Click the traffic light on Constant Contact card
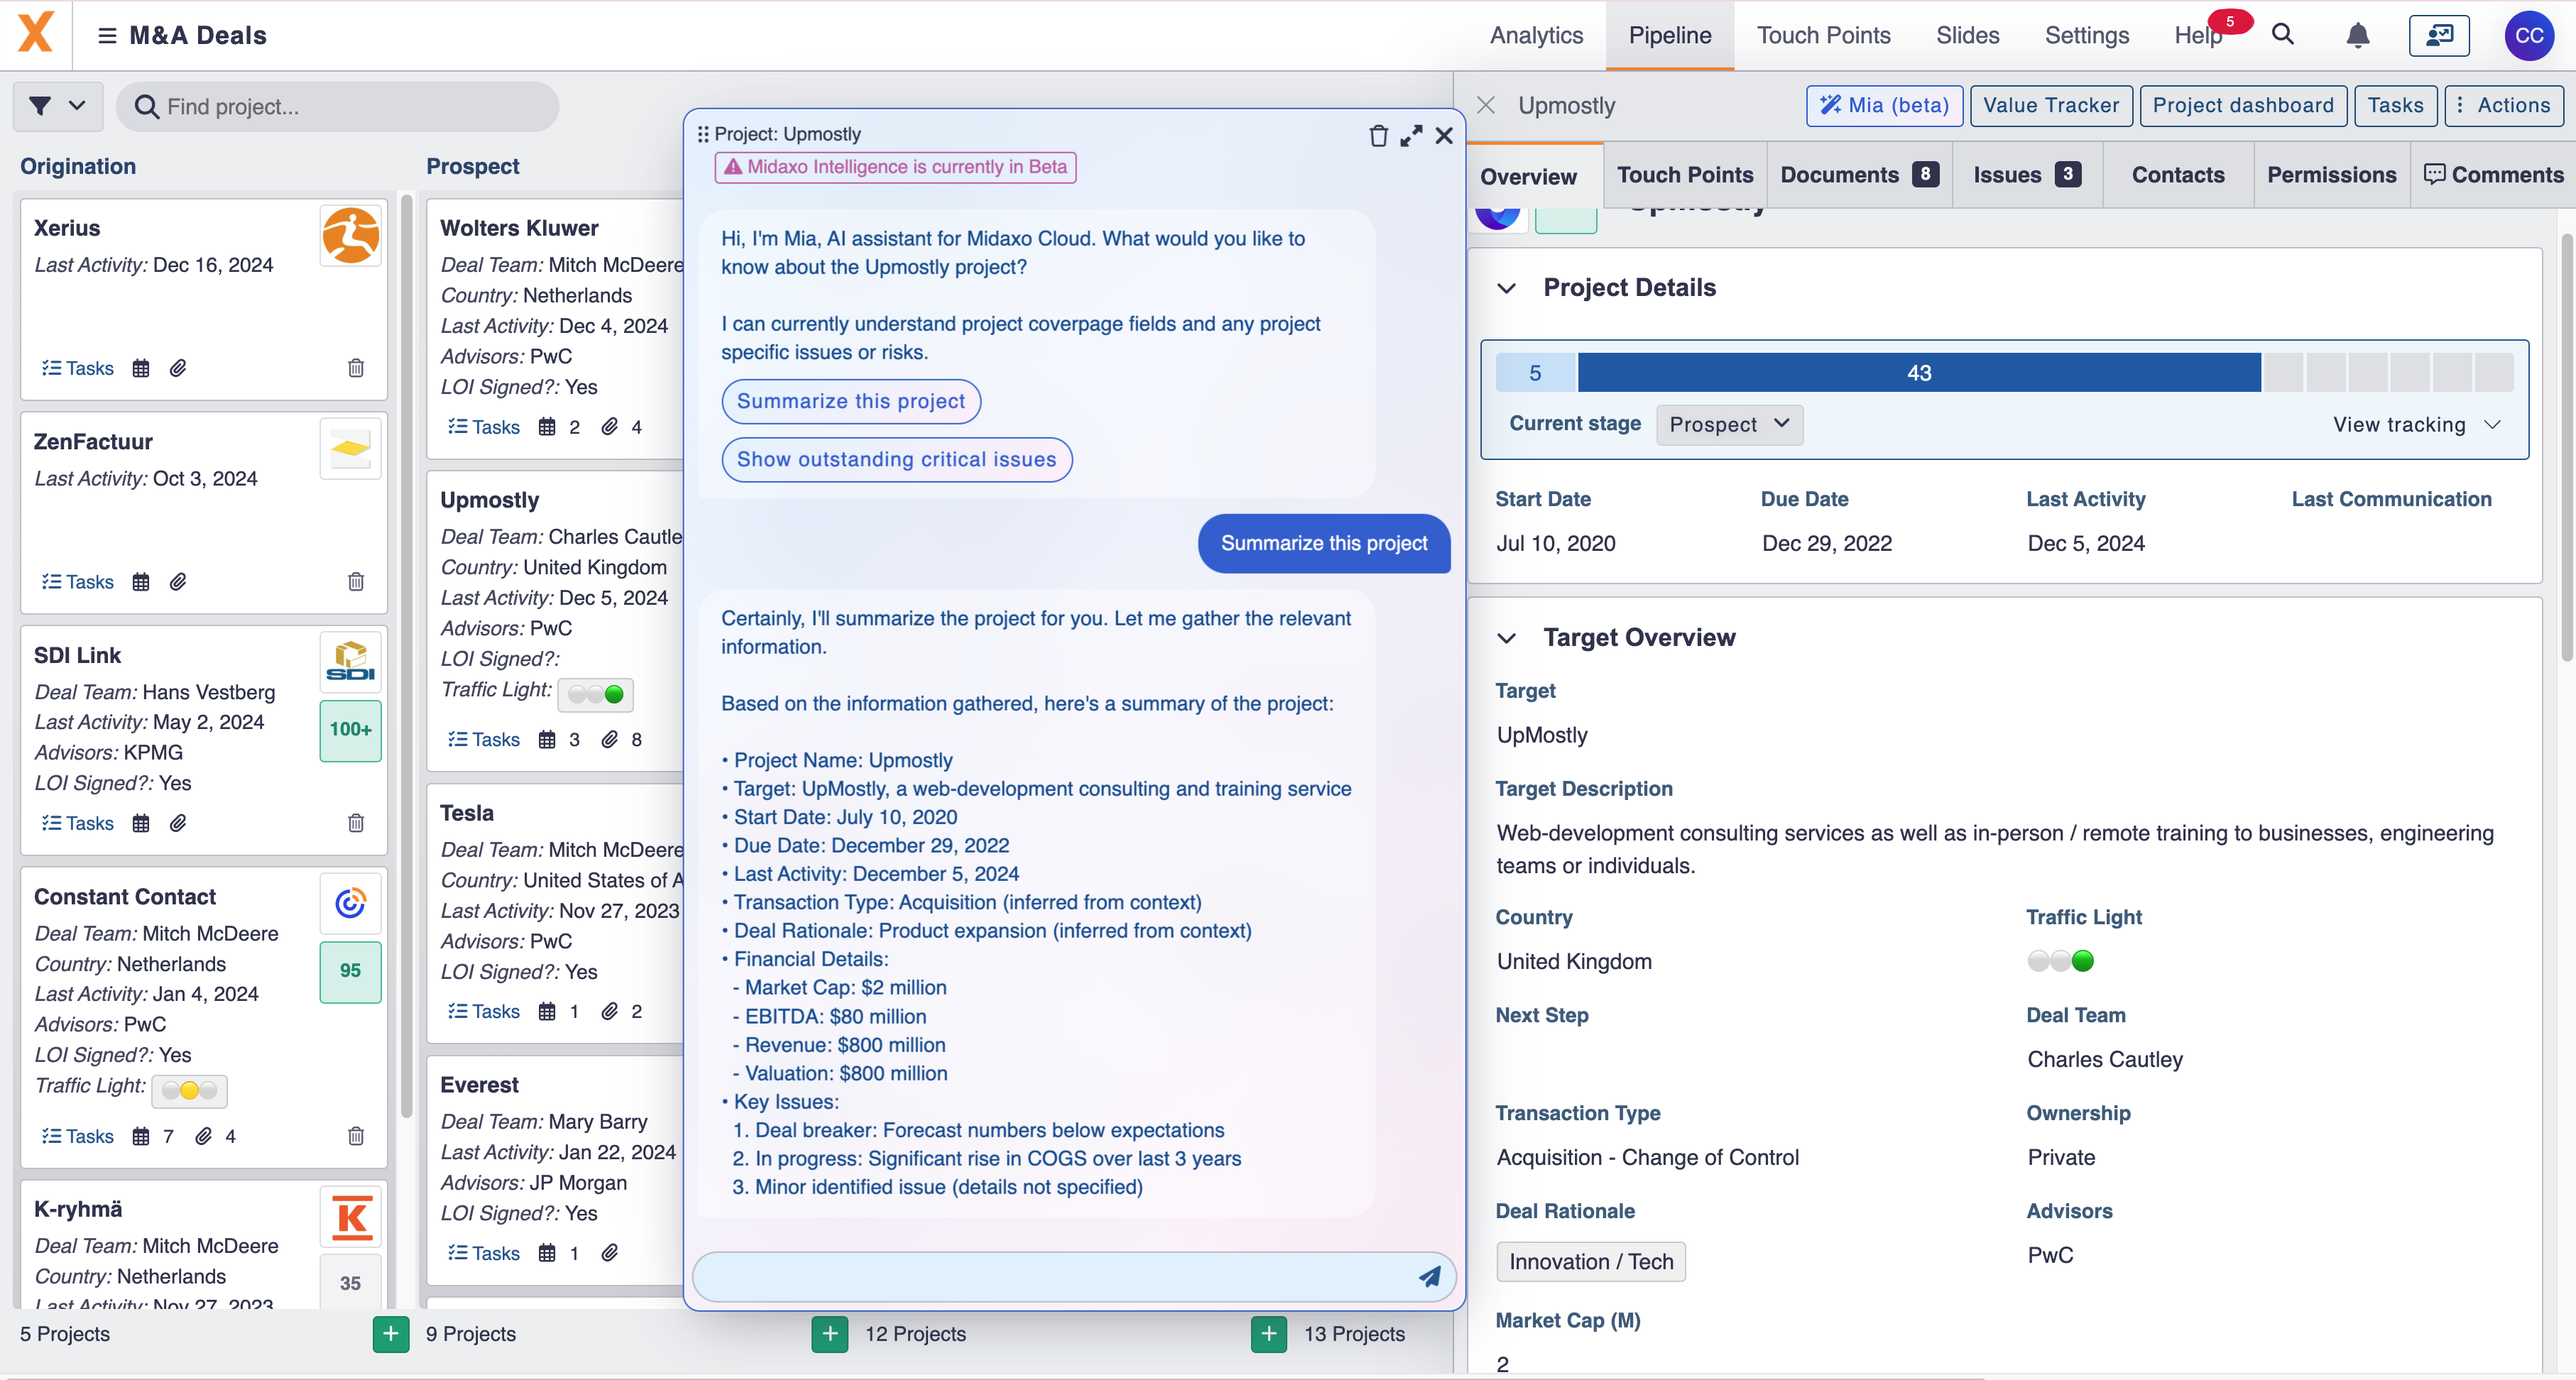The image size is (2576, 1380). point(189,1090)
